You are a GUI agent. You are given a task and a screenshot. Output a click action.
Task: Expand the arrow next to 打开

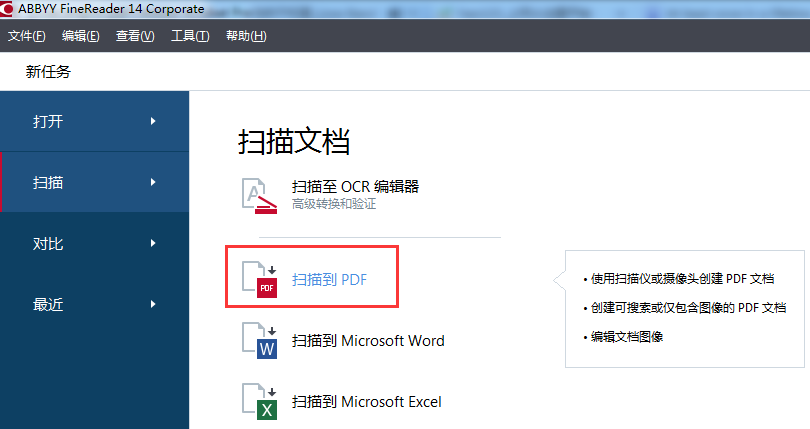[x=153, y=121]
